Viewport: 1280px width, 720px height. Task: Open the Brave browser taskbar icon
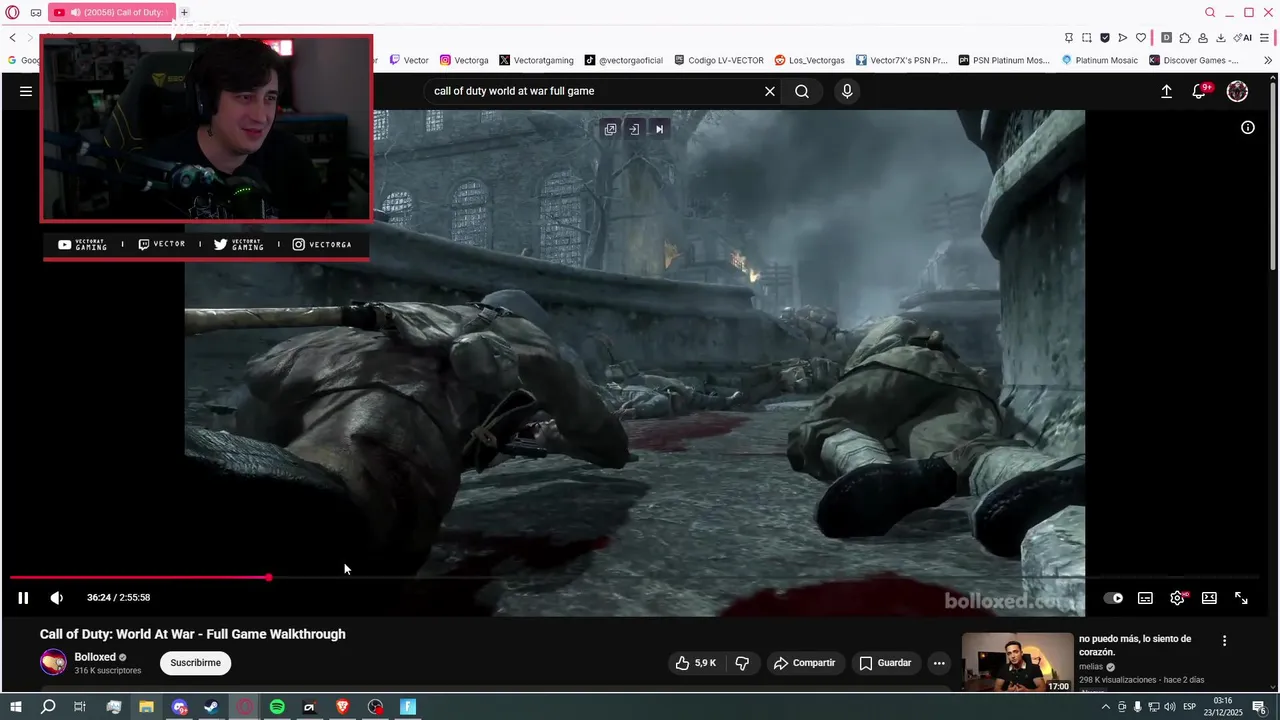pyautogui.click(x=342, y=707)
